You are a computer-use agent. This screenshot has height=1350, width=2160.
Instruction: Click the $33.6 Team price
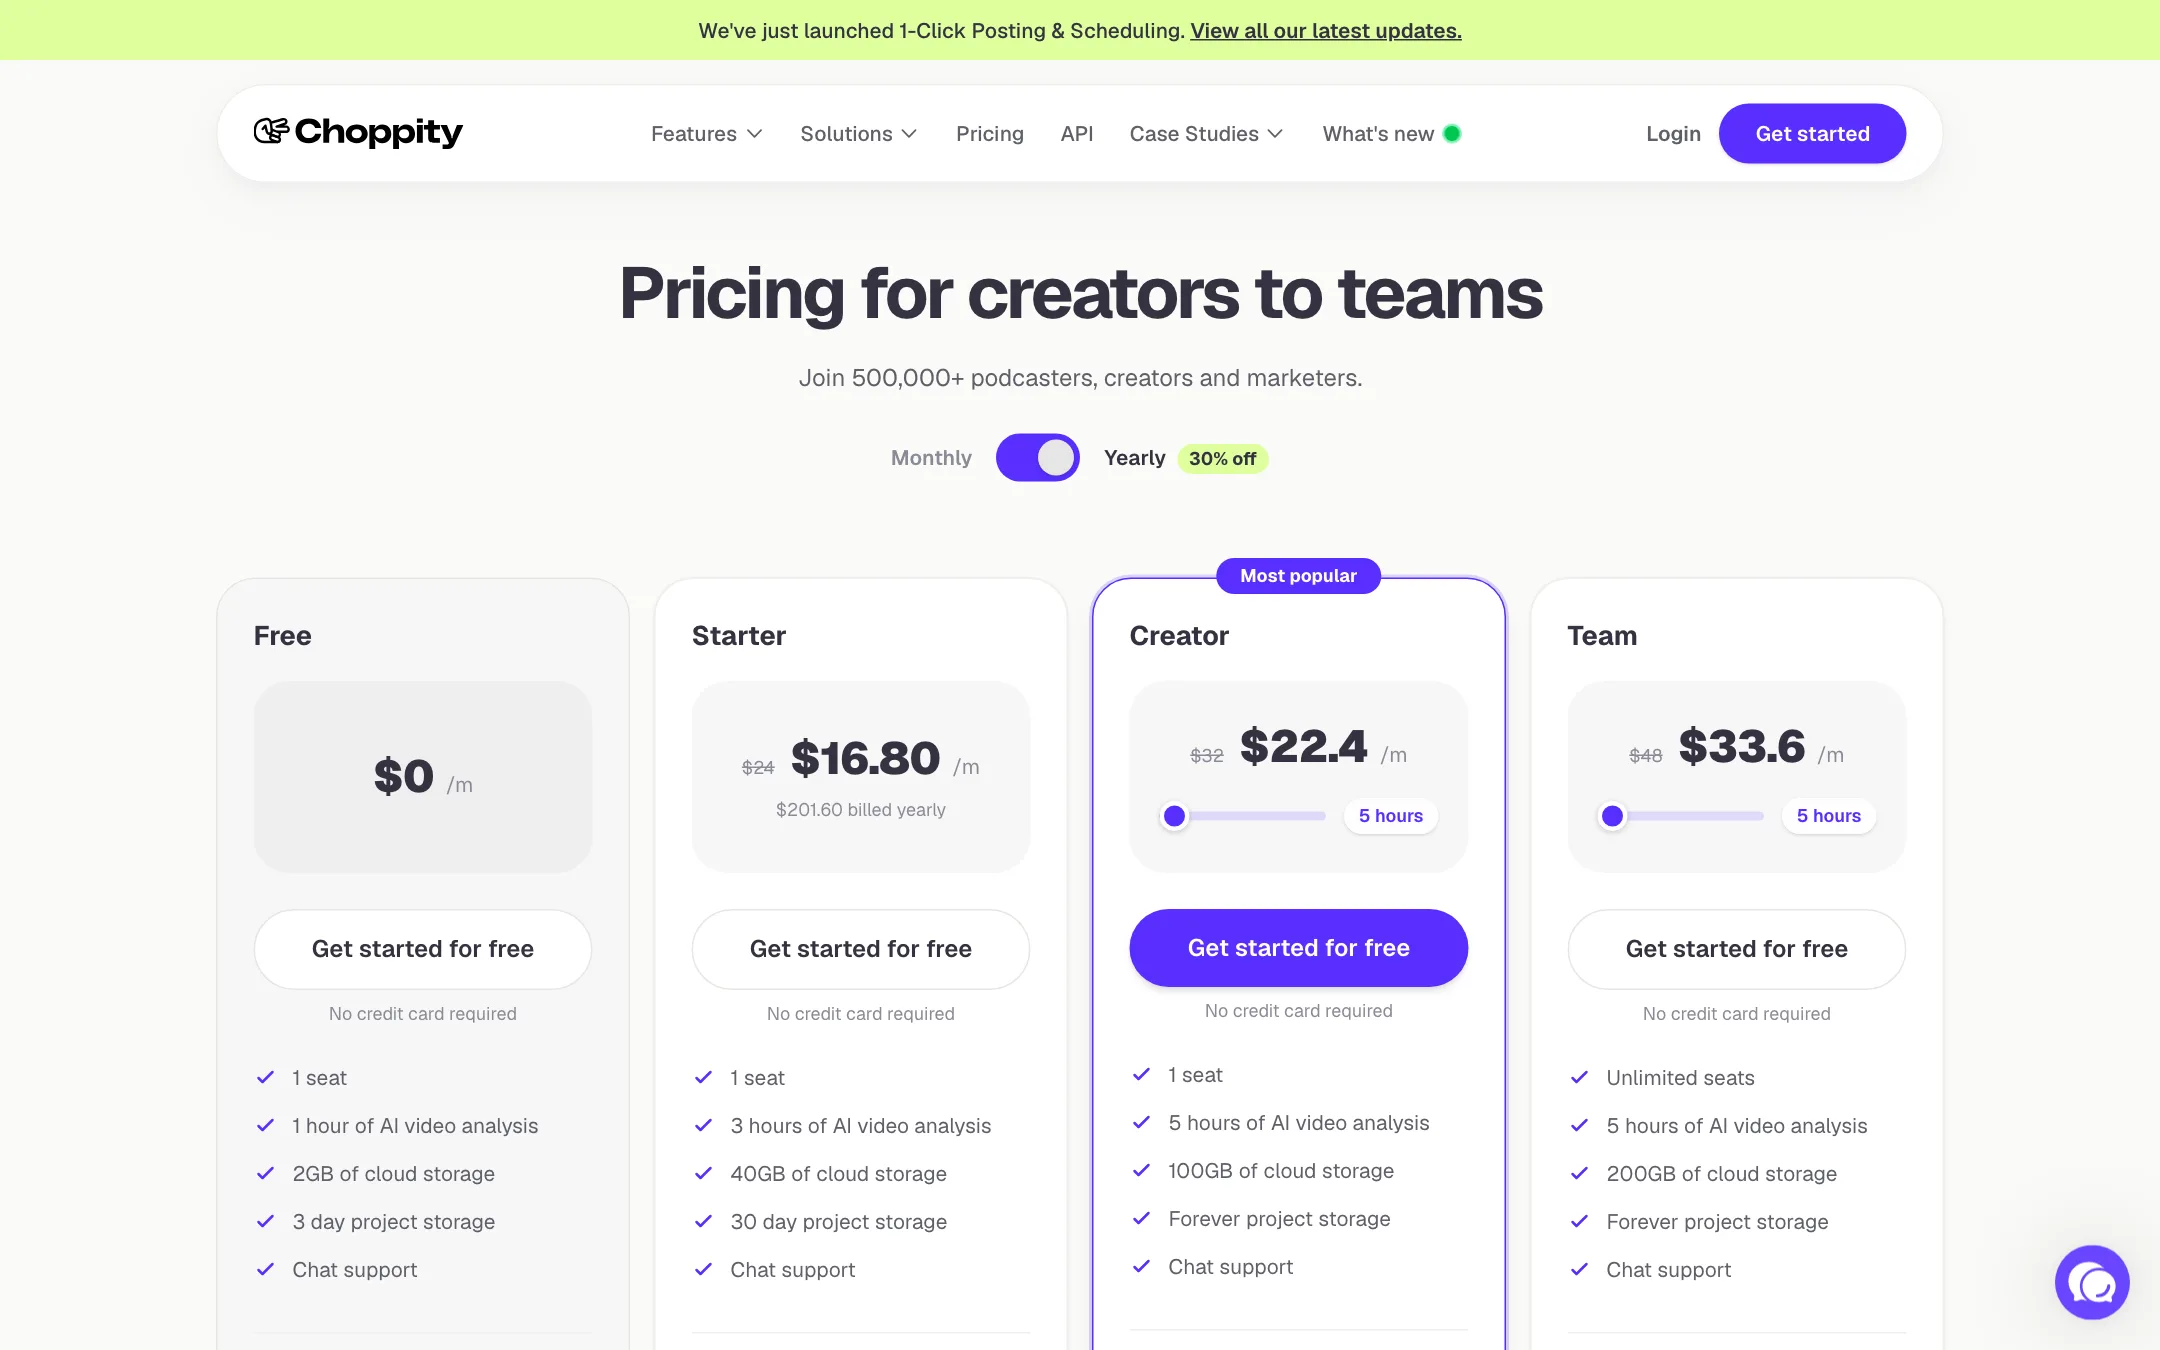click(1741, 746)
